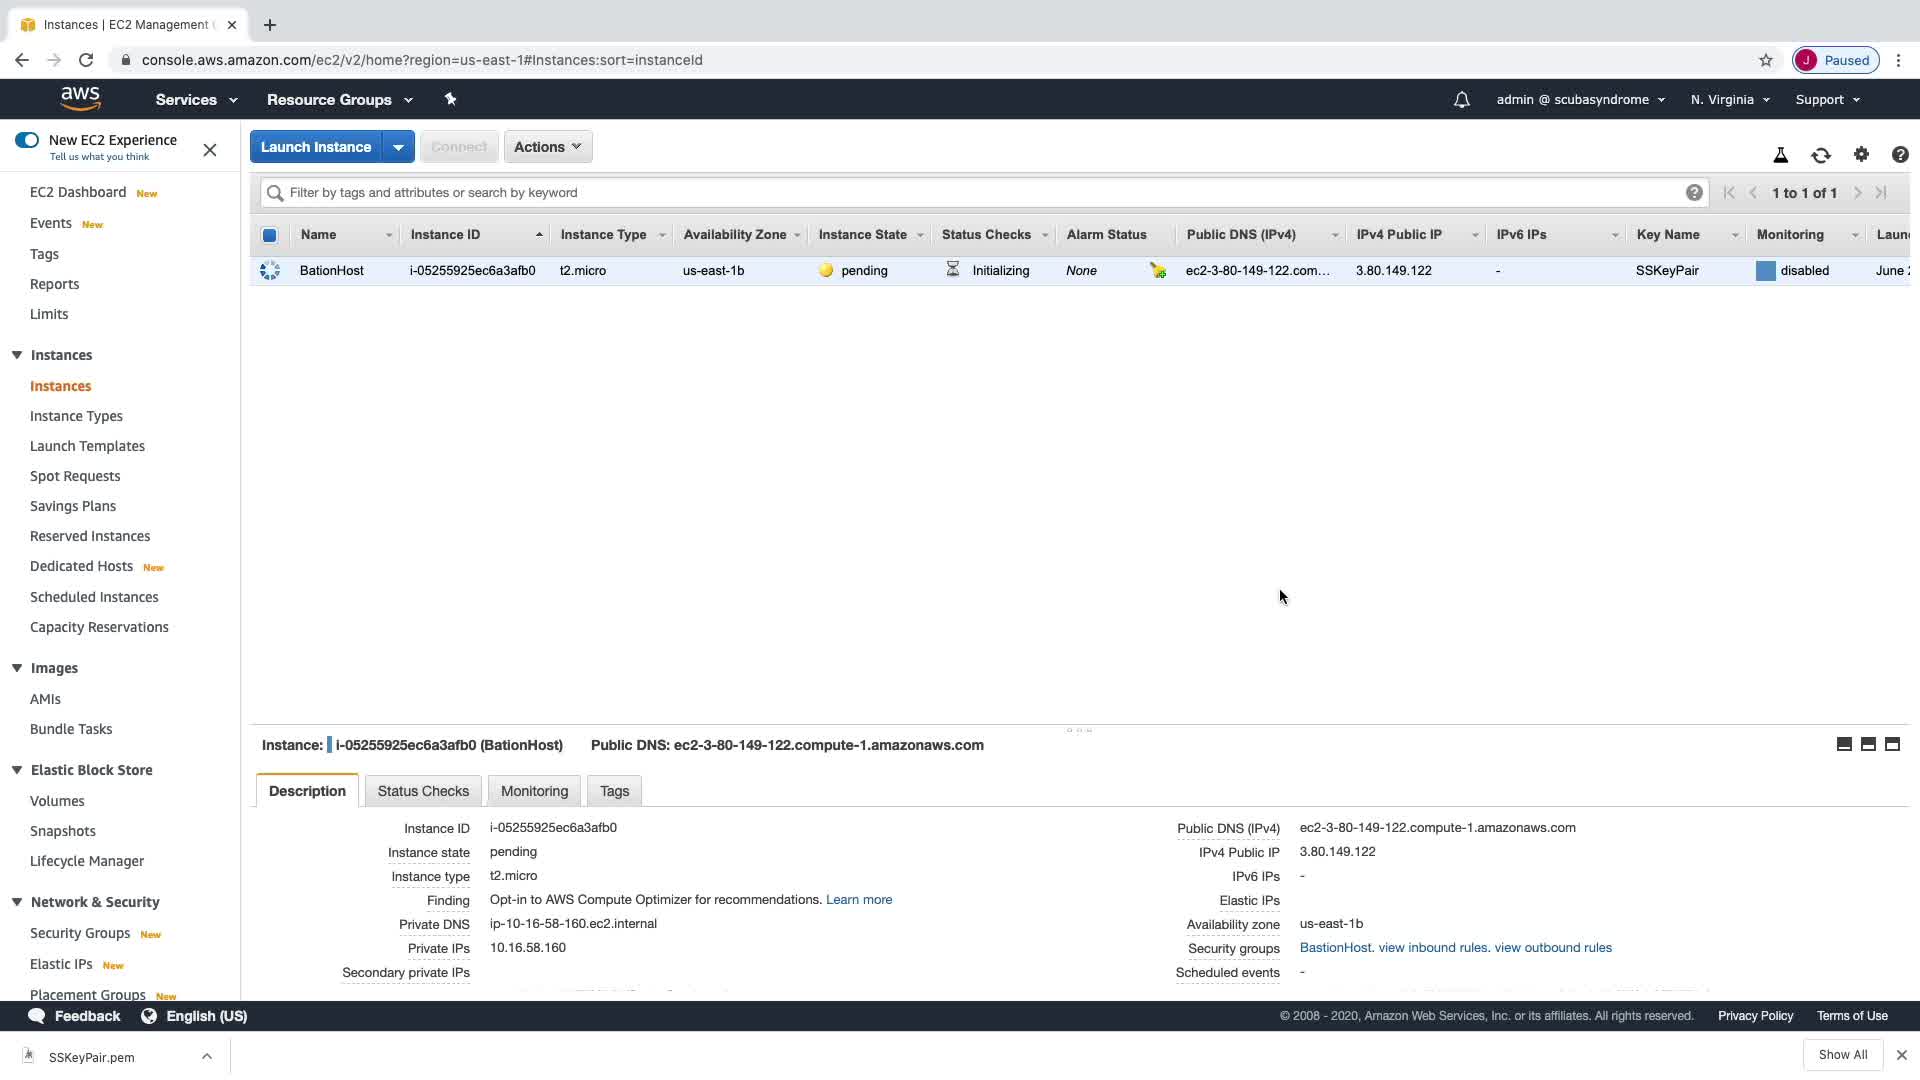Click the view inbound rules link

pos(1433,948)
